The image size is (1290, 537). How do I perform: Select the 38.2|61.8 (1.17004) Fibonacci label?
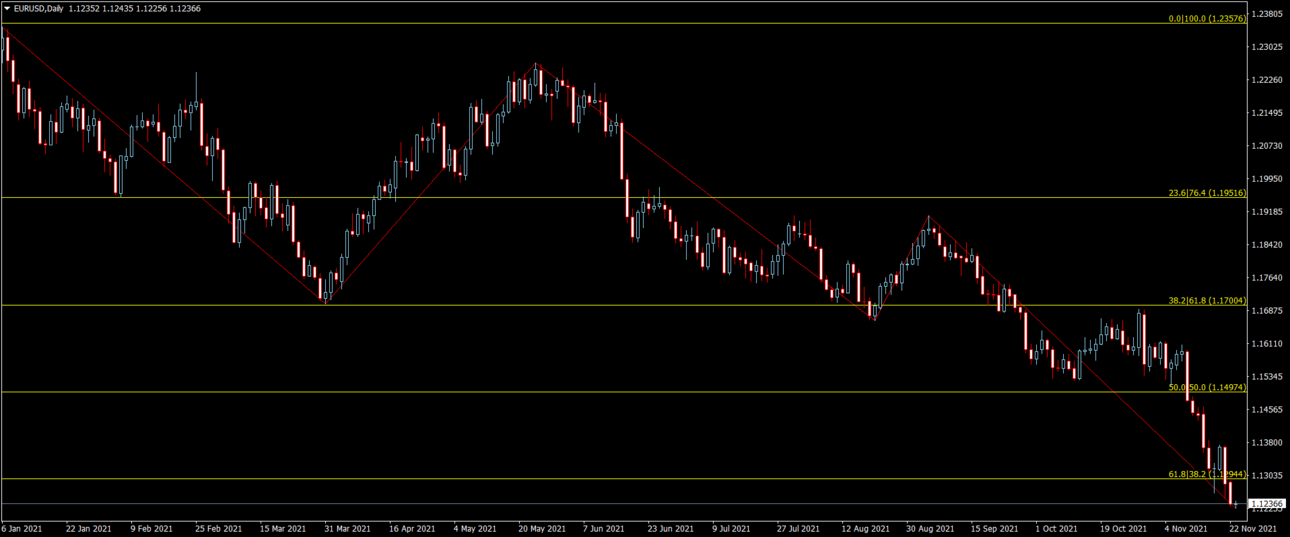pos(1208,300)
